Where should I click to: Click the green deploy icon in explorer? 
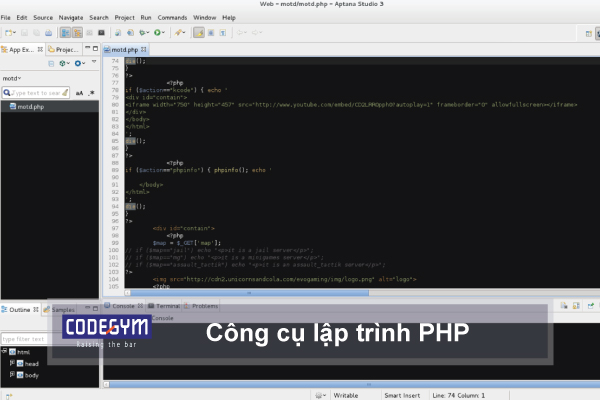point(62,63)
